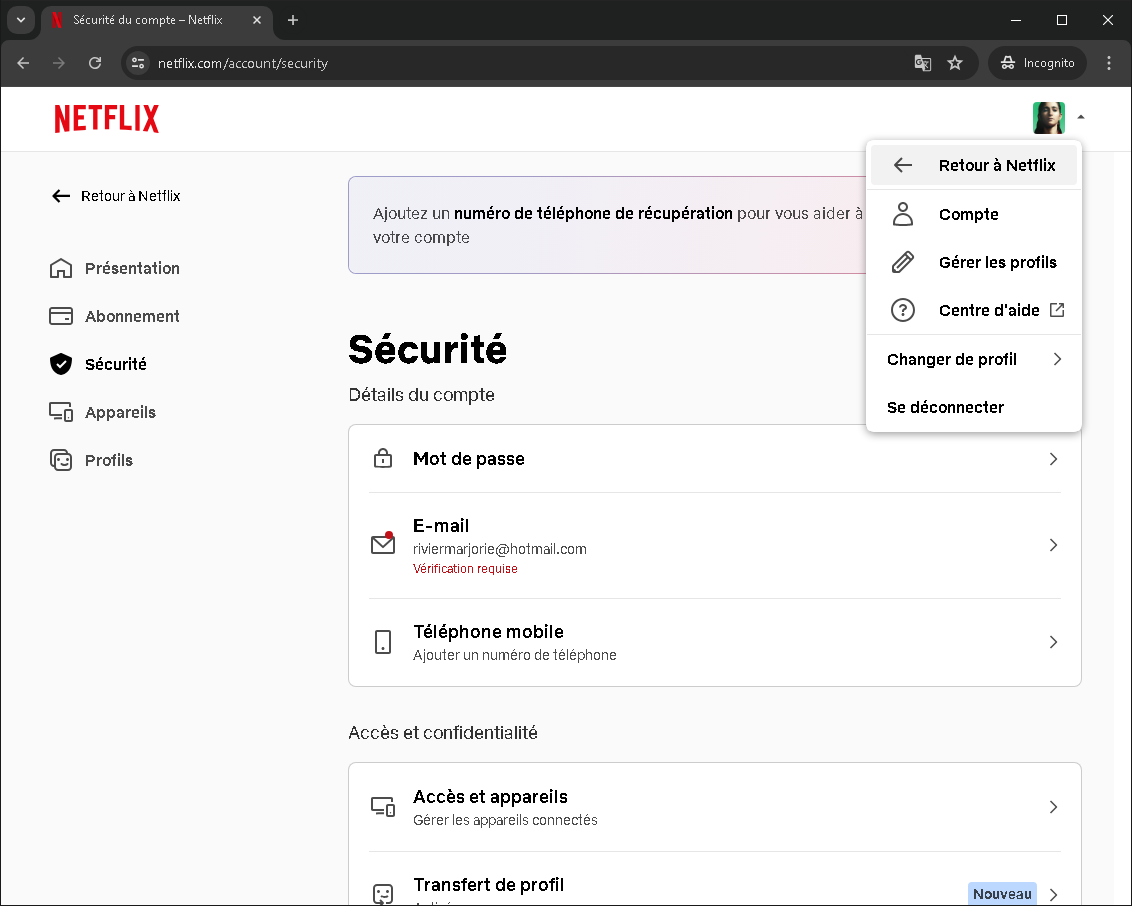This screenshot has height=906, width=1132.
Task: Select Sécurité in the sidebar
Action: 98,364
